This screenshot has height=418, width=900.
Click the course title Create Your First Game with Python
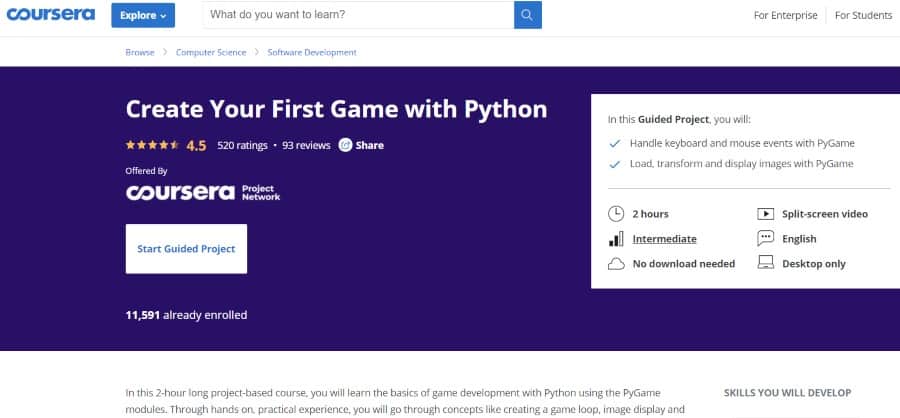(x=336, y=110)
